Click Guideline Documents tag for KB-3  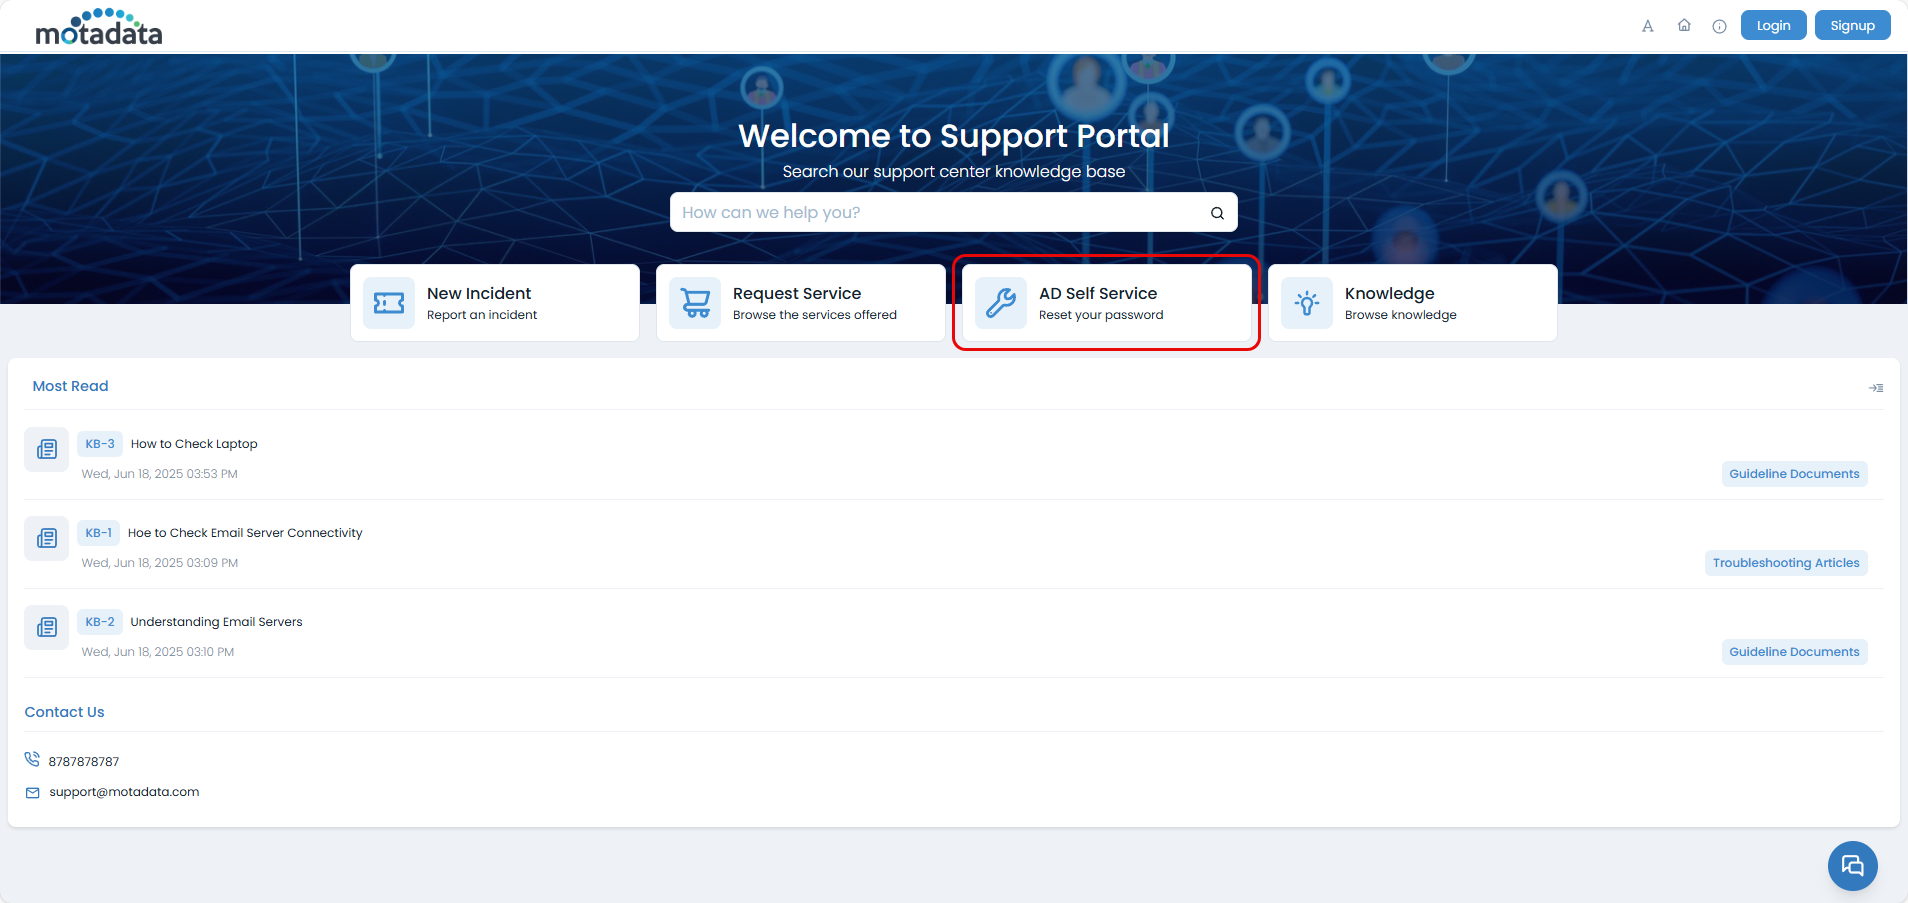click(x=1794, y=474)
